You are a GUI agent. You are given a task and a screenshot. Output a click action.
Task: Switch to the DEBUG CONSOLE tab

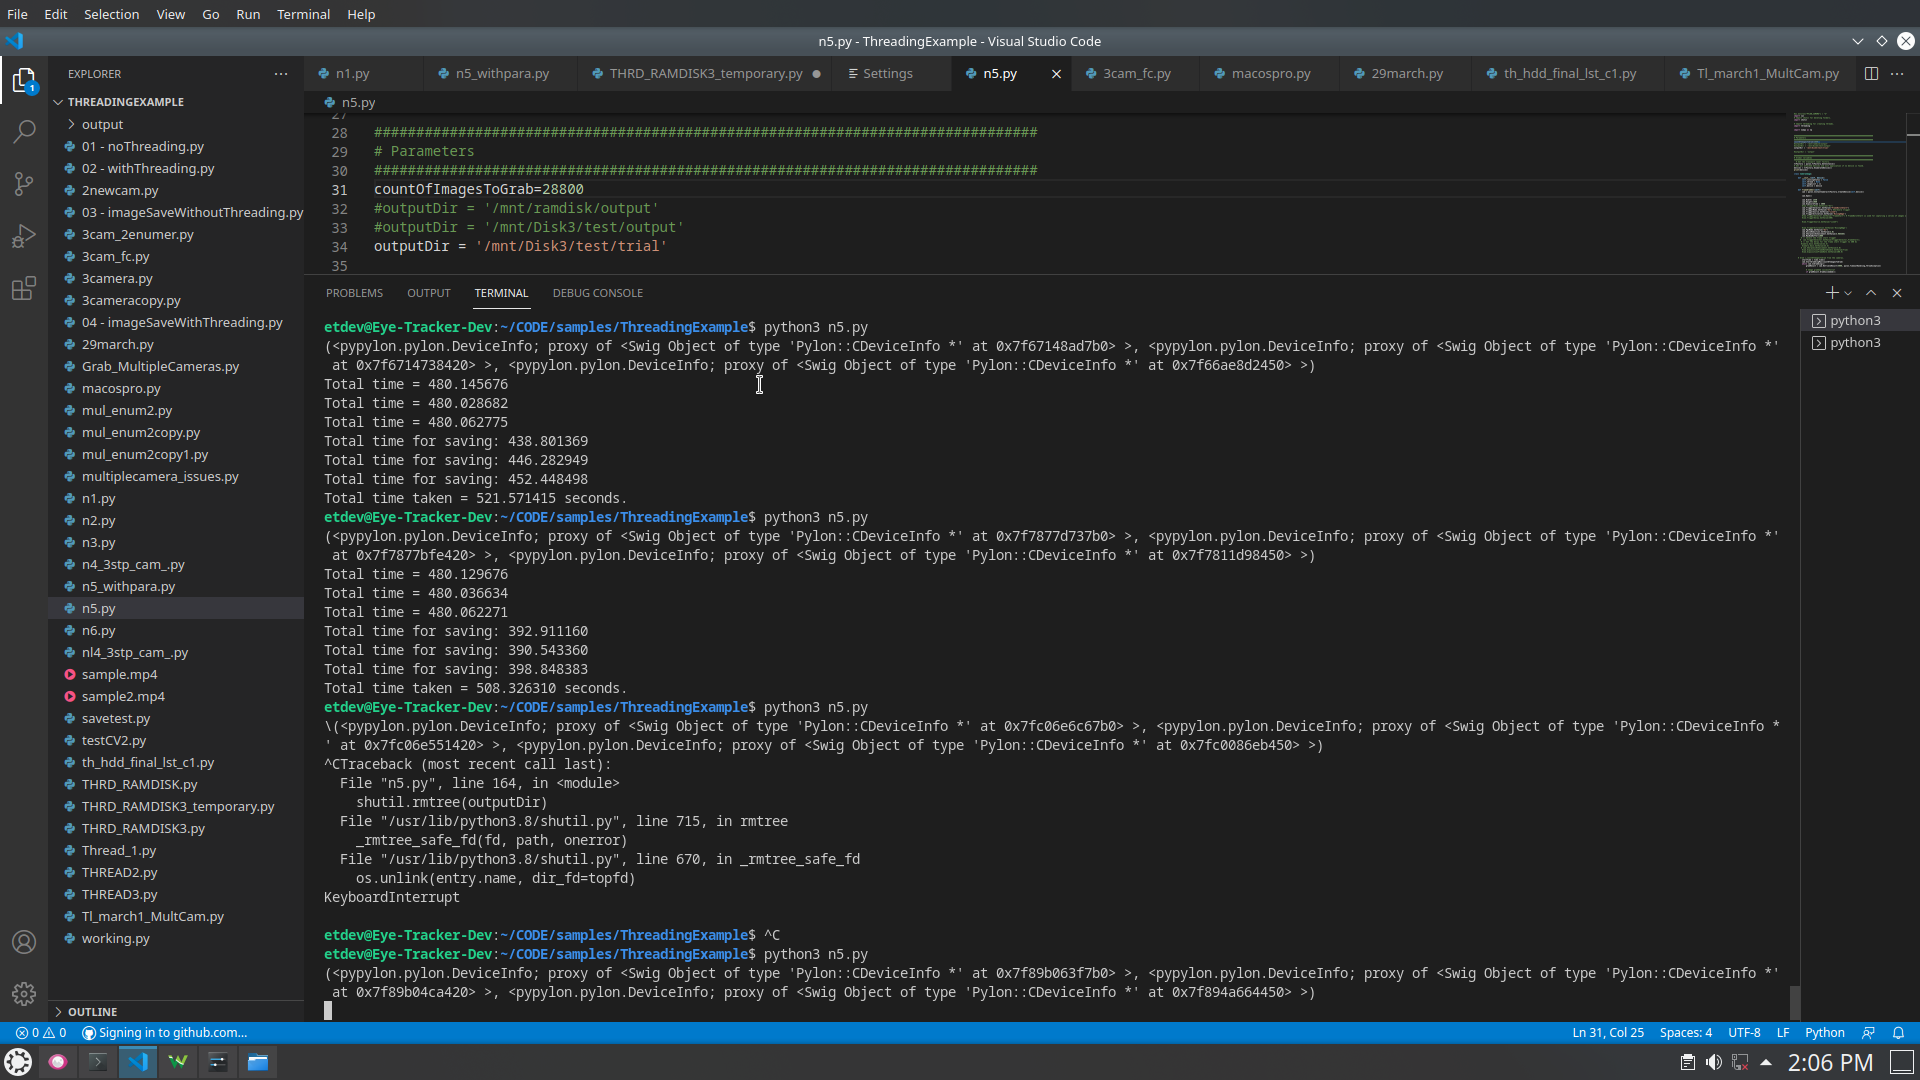[597, 293]
